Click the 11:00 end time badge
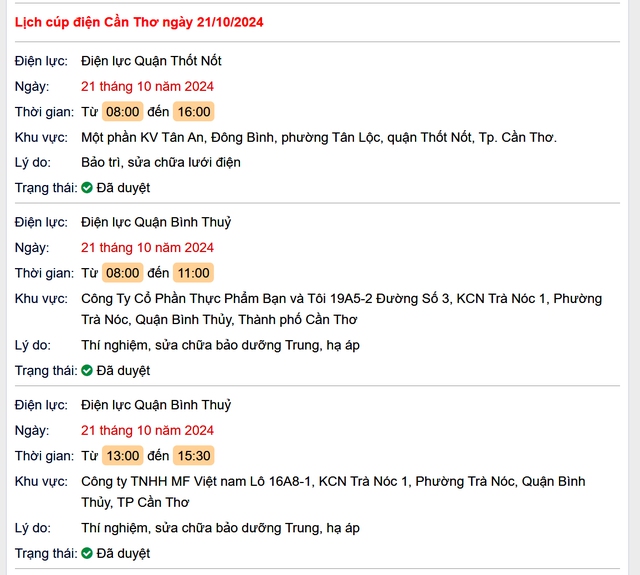This screenshot has height=575, width=640. (x=193, y=273)
